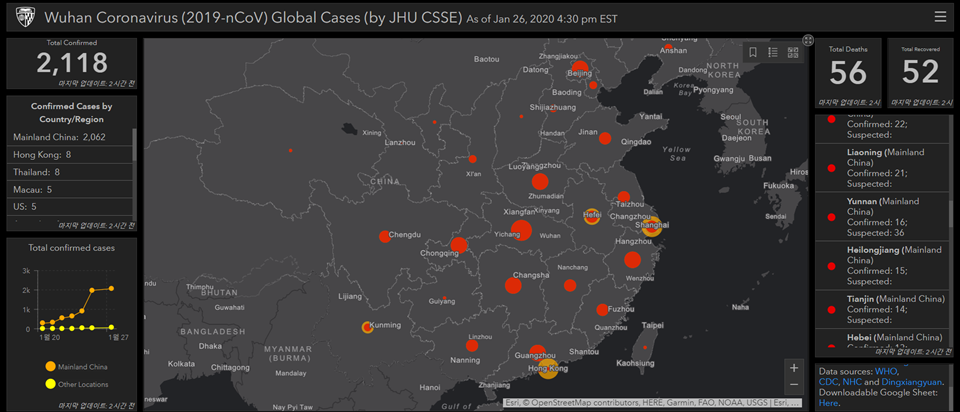Select the Yunnan entry in province list
The width and height of the screenshot is (960, 412).
point(883,217)
